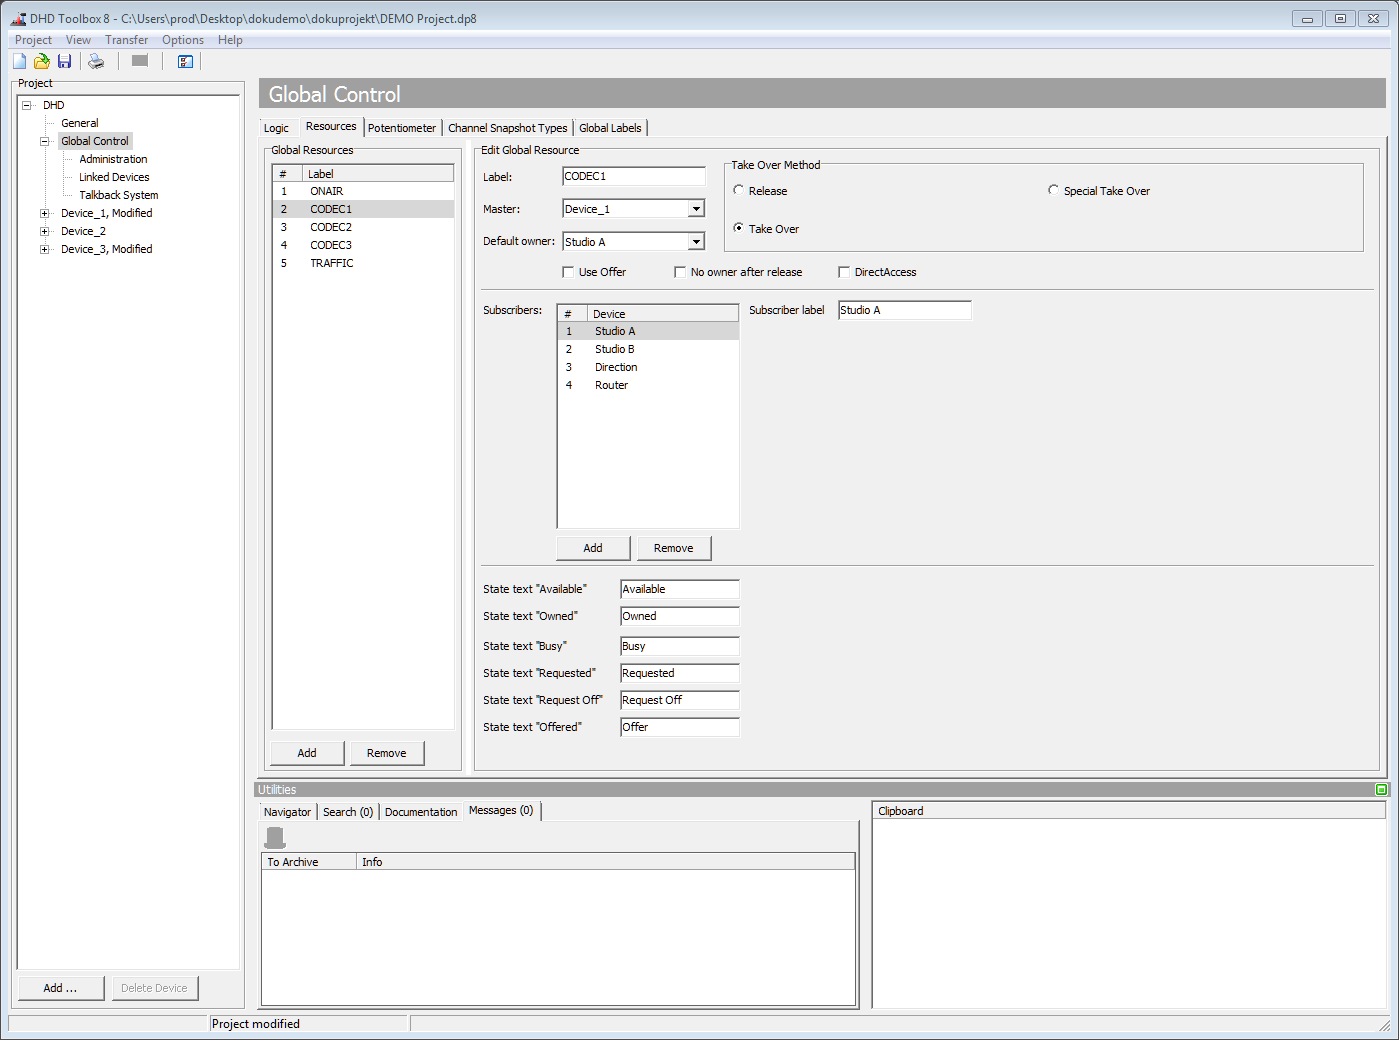This screenshot has width=1399, height=1040.
Task: Select the Take Over radio button
Action: [737, 228]
